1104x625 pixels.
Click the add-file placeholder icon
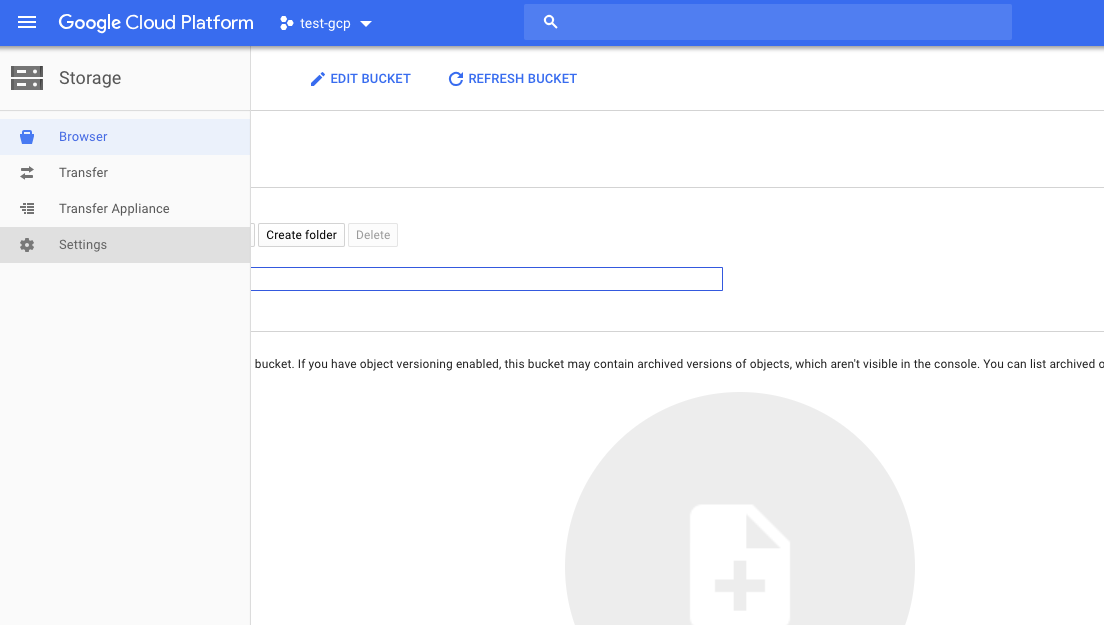click(739, 563)
